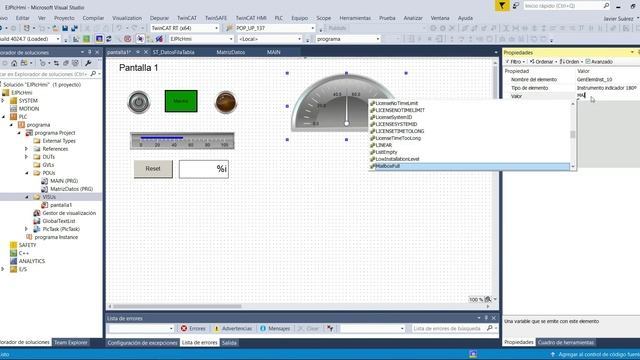
Task: Switch to the ST_DatosFilaTabla tab
Action: point(173,52)
